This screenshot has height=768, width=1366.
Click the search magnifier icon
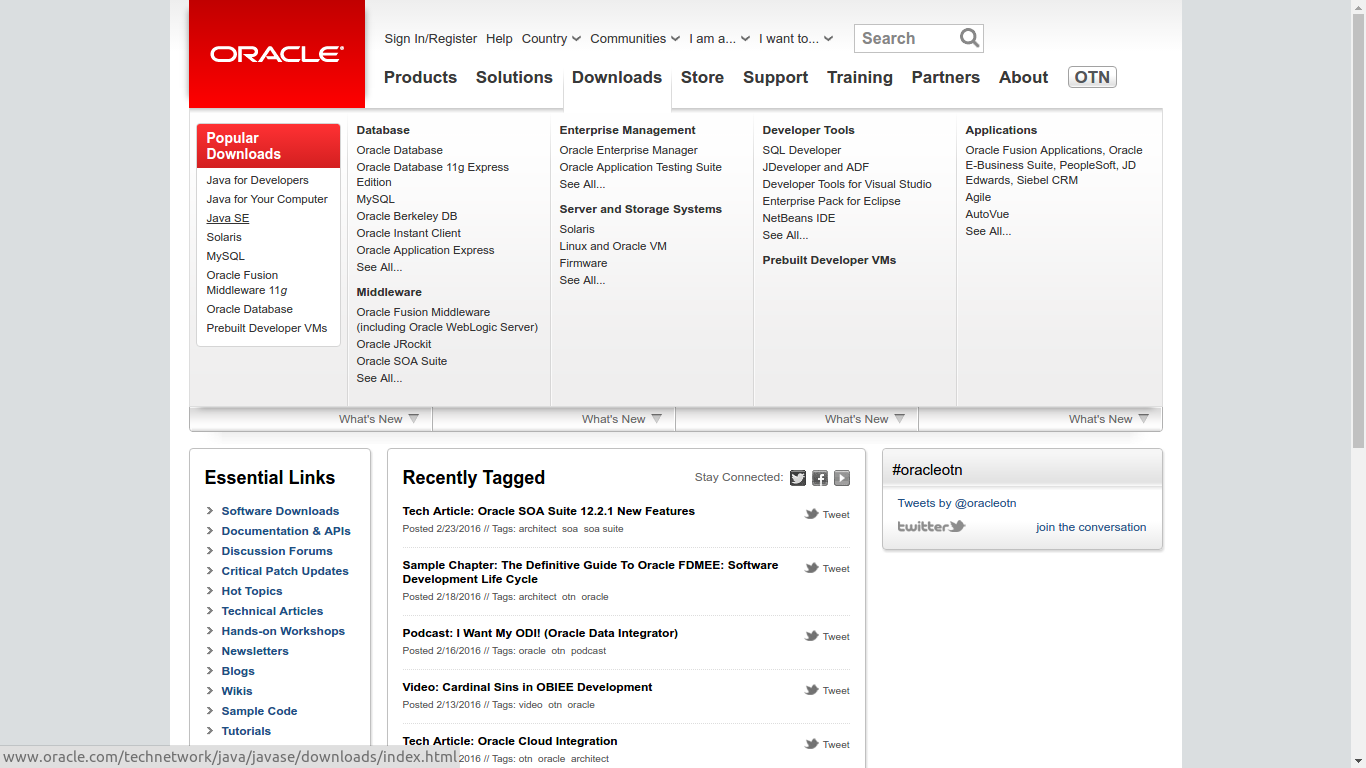(969, 38)
